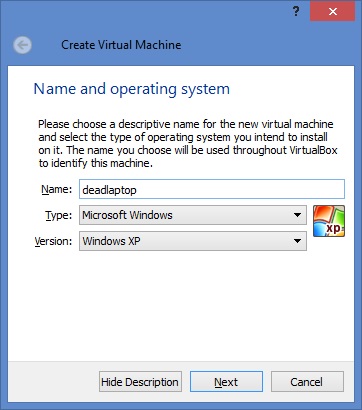Click the arrow on the Type dropdown
Image resolution: width=362 pixels, height=410 pixels.
(x=297, y=215)
